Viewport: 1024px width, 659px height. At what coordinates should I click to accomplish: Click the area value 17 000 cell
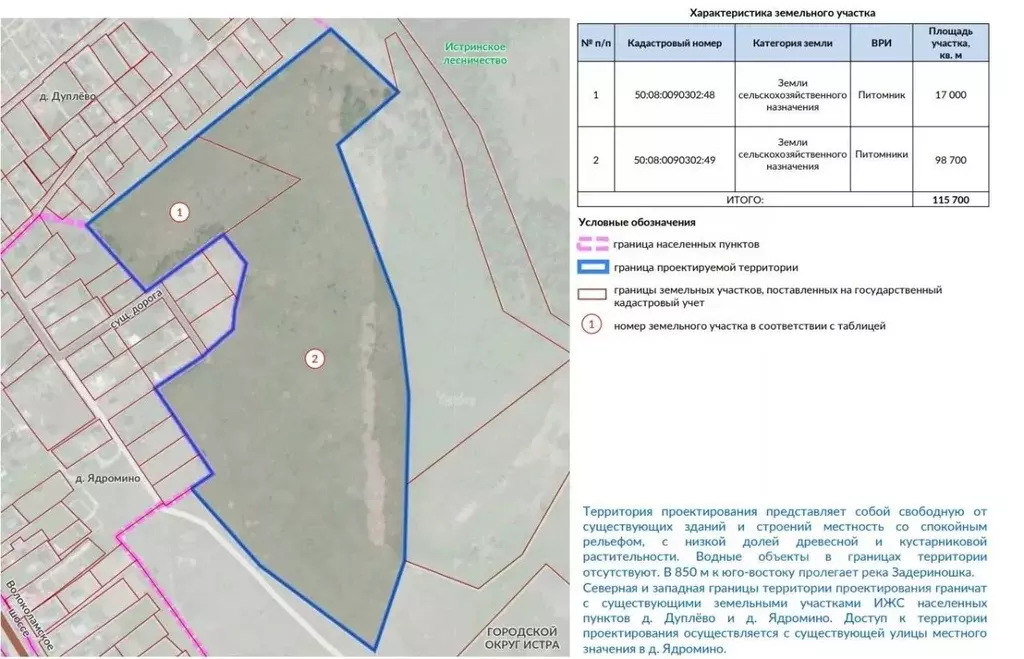(x=950, y=95)
